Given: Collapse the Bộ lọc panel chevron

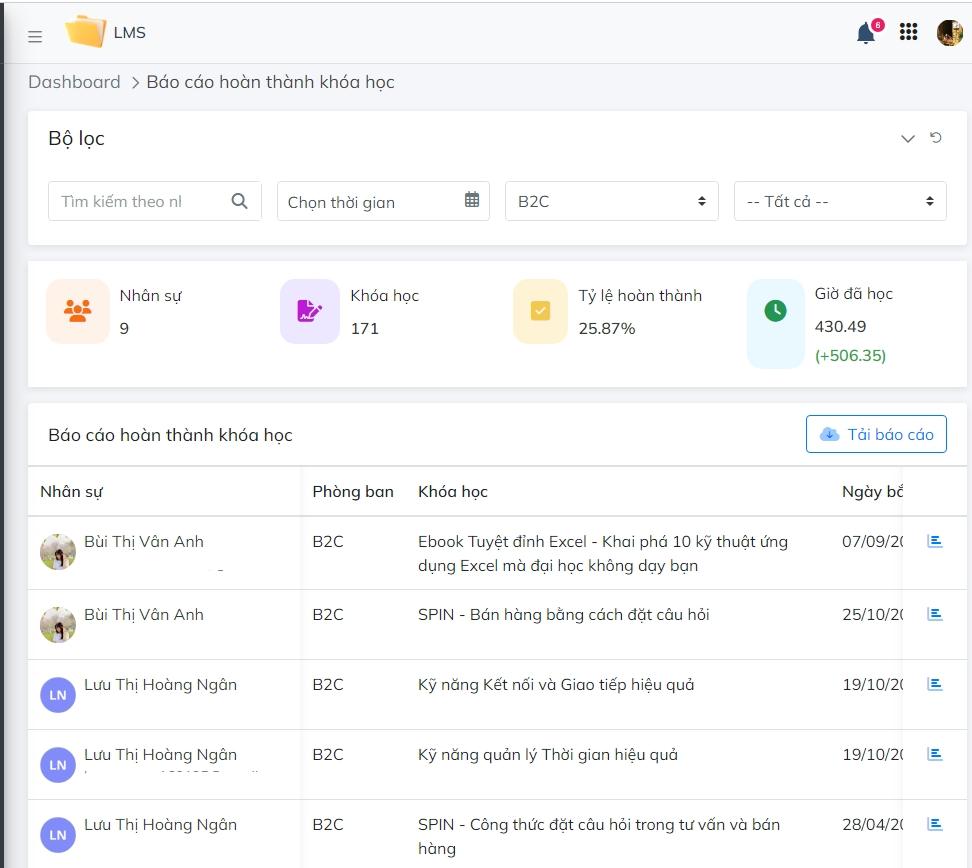Looking at the screenshot, I should 908,138.
